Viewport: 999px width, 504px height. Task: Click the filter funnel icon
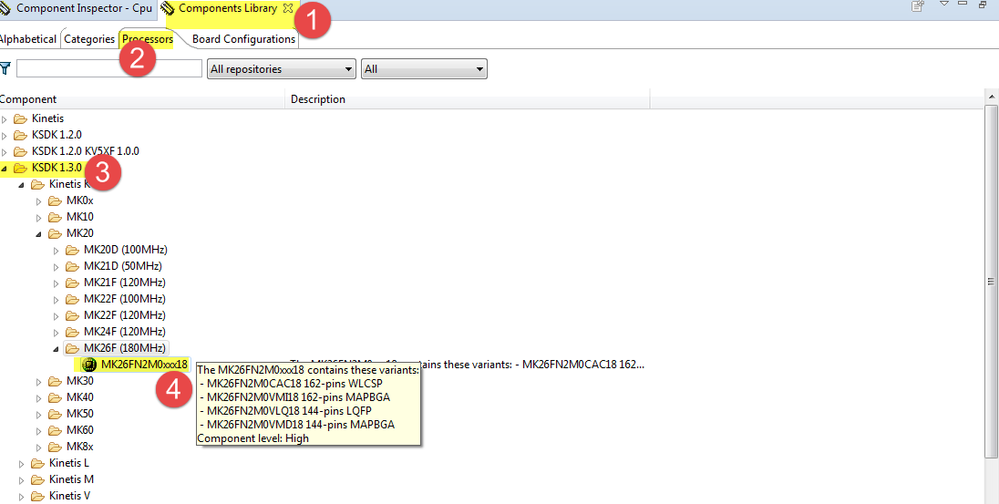pos(5,68)
